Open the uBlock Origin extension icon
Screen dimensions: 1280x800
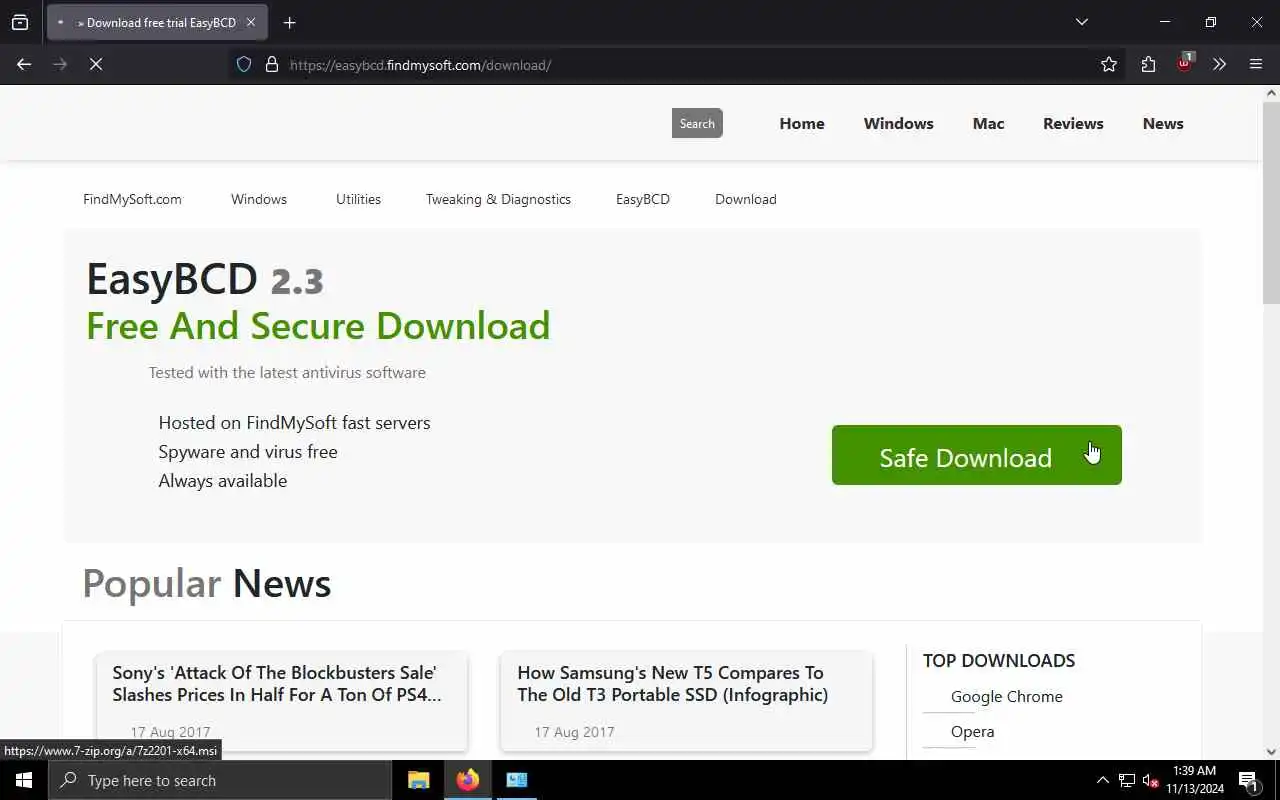(x=1185, y=63)
